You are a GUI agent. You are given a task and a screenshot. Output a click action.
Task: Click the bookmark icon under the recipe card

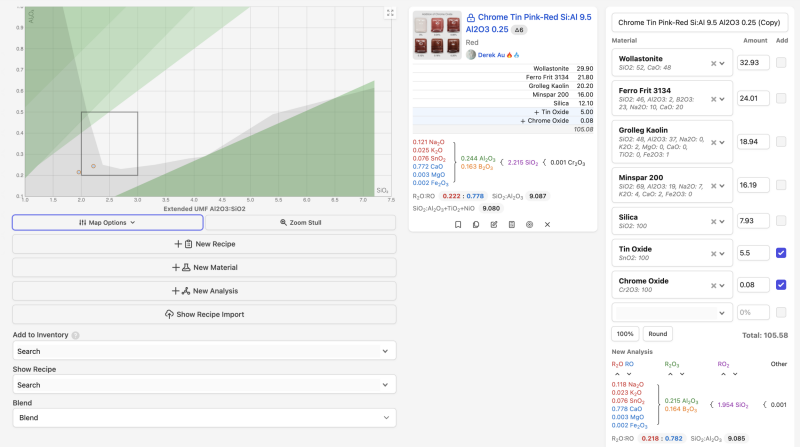point(457,225)
